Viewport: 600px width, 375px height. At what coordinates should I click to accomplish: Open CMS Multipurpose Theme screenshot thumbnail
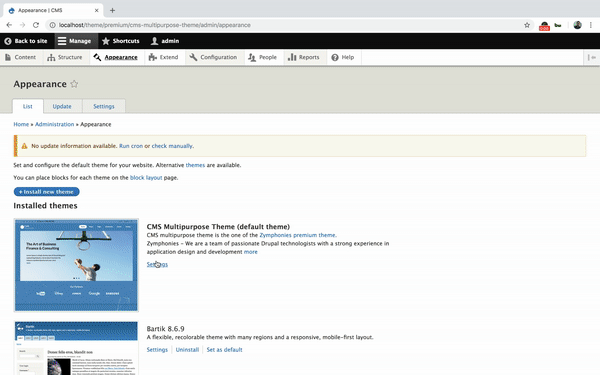tap(76, 265)
